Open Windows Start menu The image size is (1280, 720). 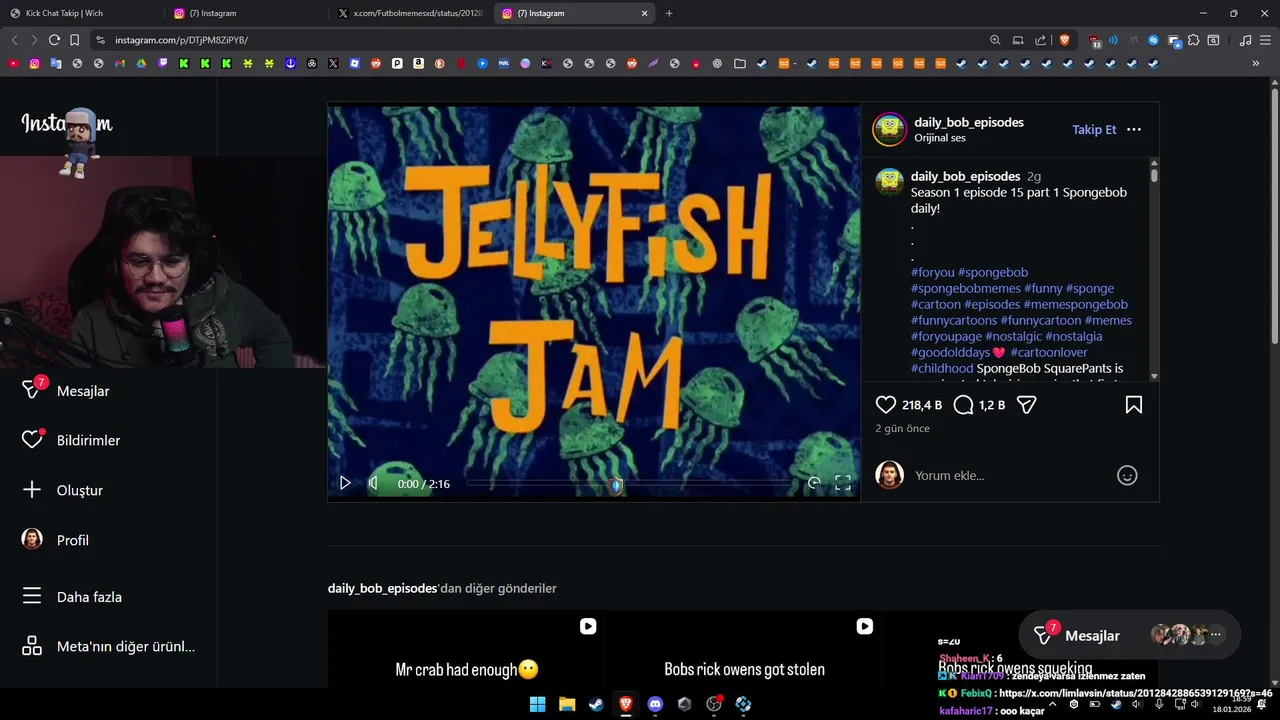click(537, 704)
